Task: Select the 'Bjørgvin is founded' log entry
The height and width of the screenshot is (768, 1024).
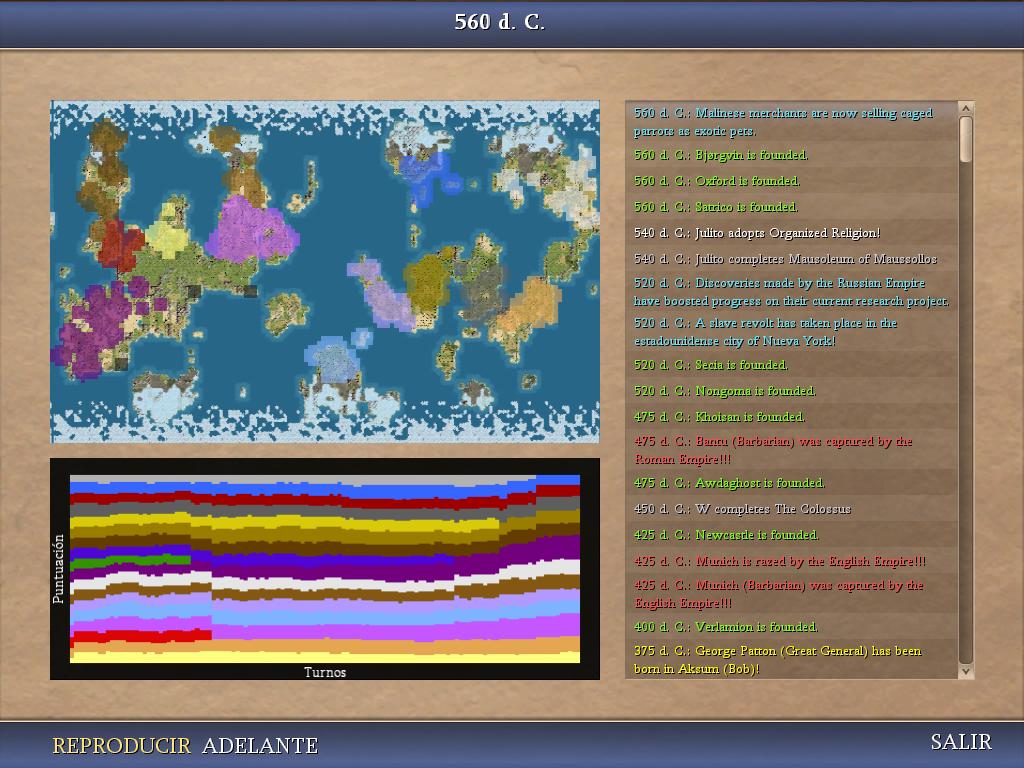Action: (x=721, y=155)
